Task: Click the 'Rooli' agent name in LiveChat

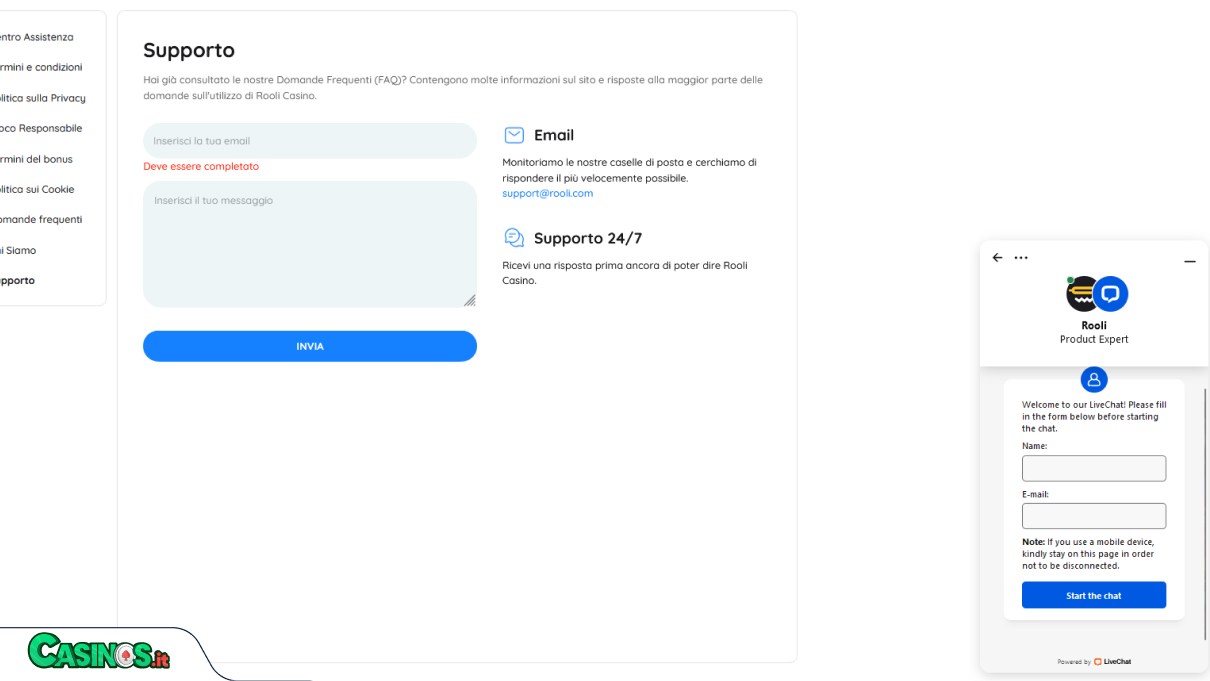Action: click(x=1094, y=325)
